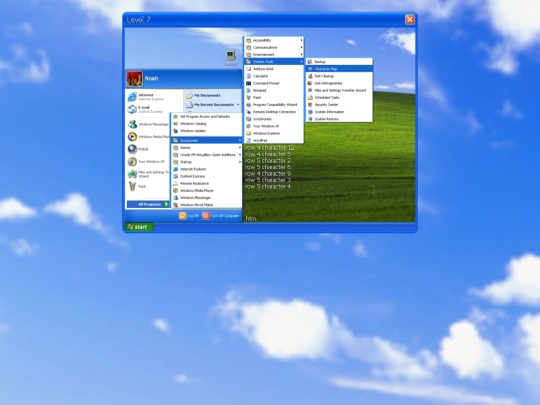Select Files and Settings Transfer Wizard in System Tools

coord(339,90)
